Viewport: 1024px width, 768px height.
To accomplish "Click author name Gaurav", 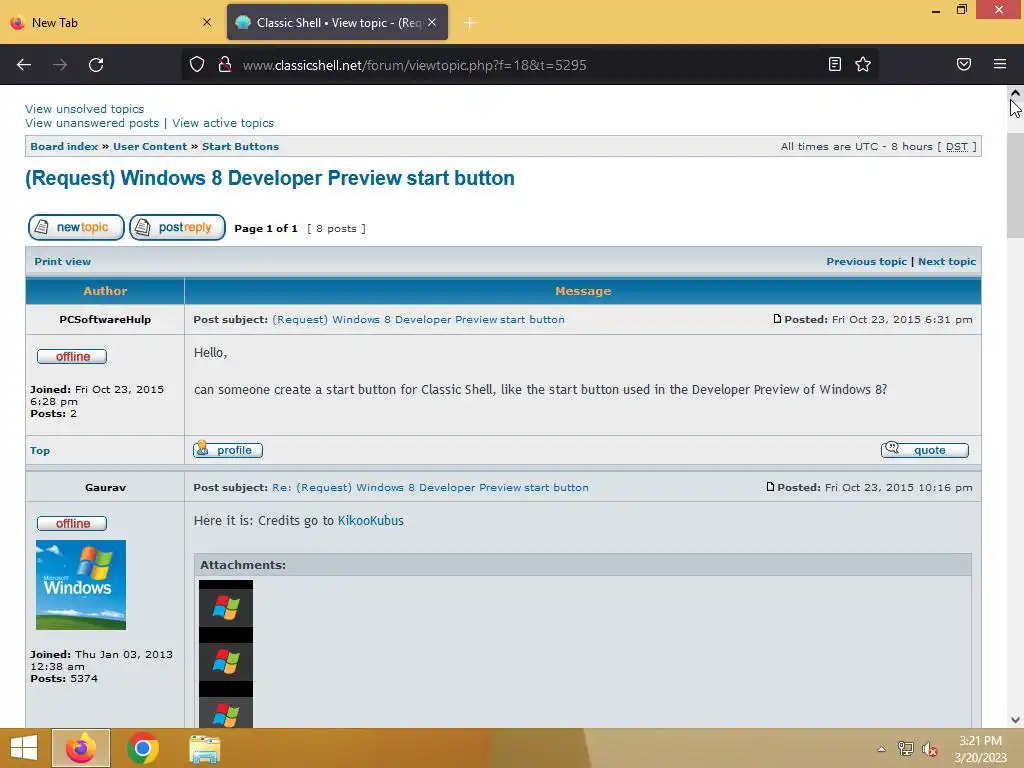I will 105,487.
